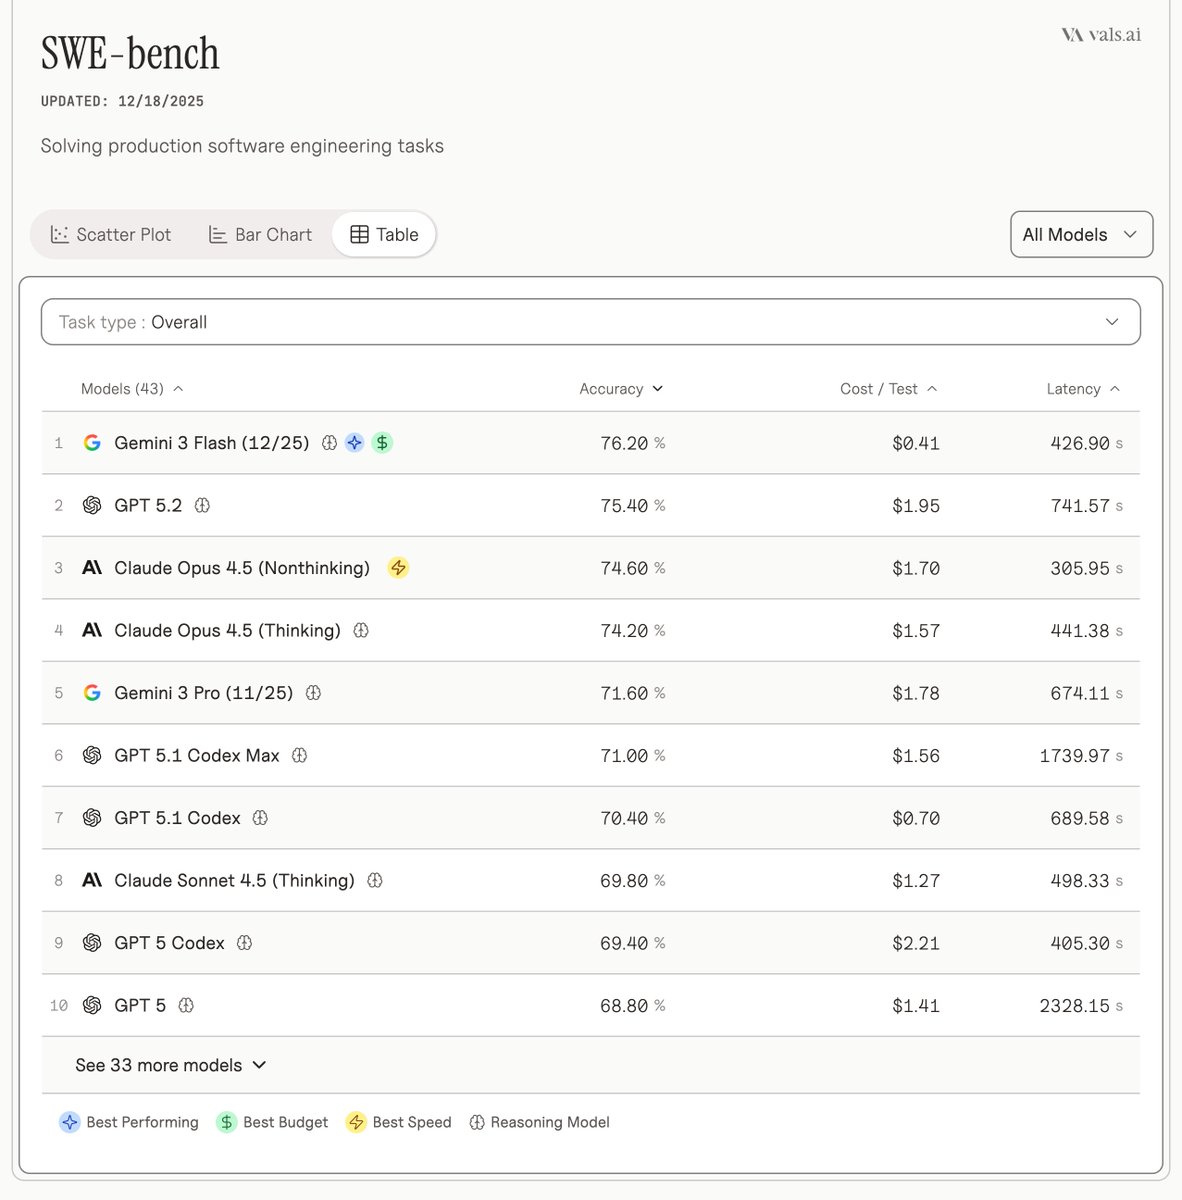Open the Gemini 3 Flash (12/25) model name
This screenshot has width=1182, height=1200.
point(212,443)
